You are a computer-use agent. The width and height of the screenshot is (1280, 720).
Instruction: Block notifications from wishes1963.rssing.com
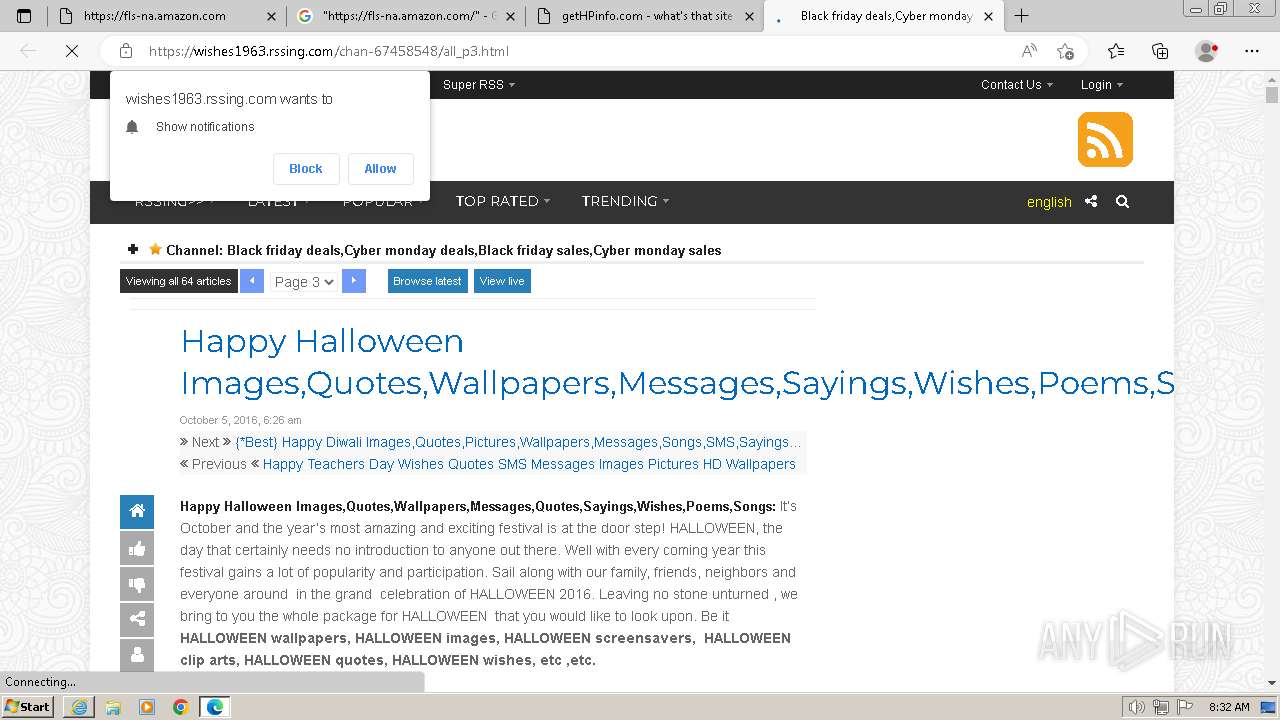[305, 169]
